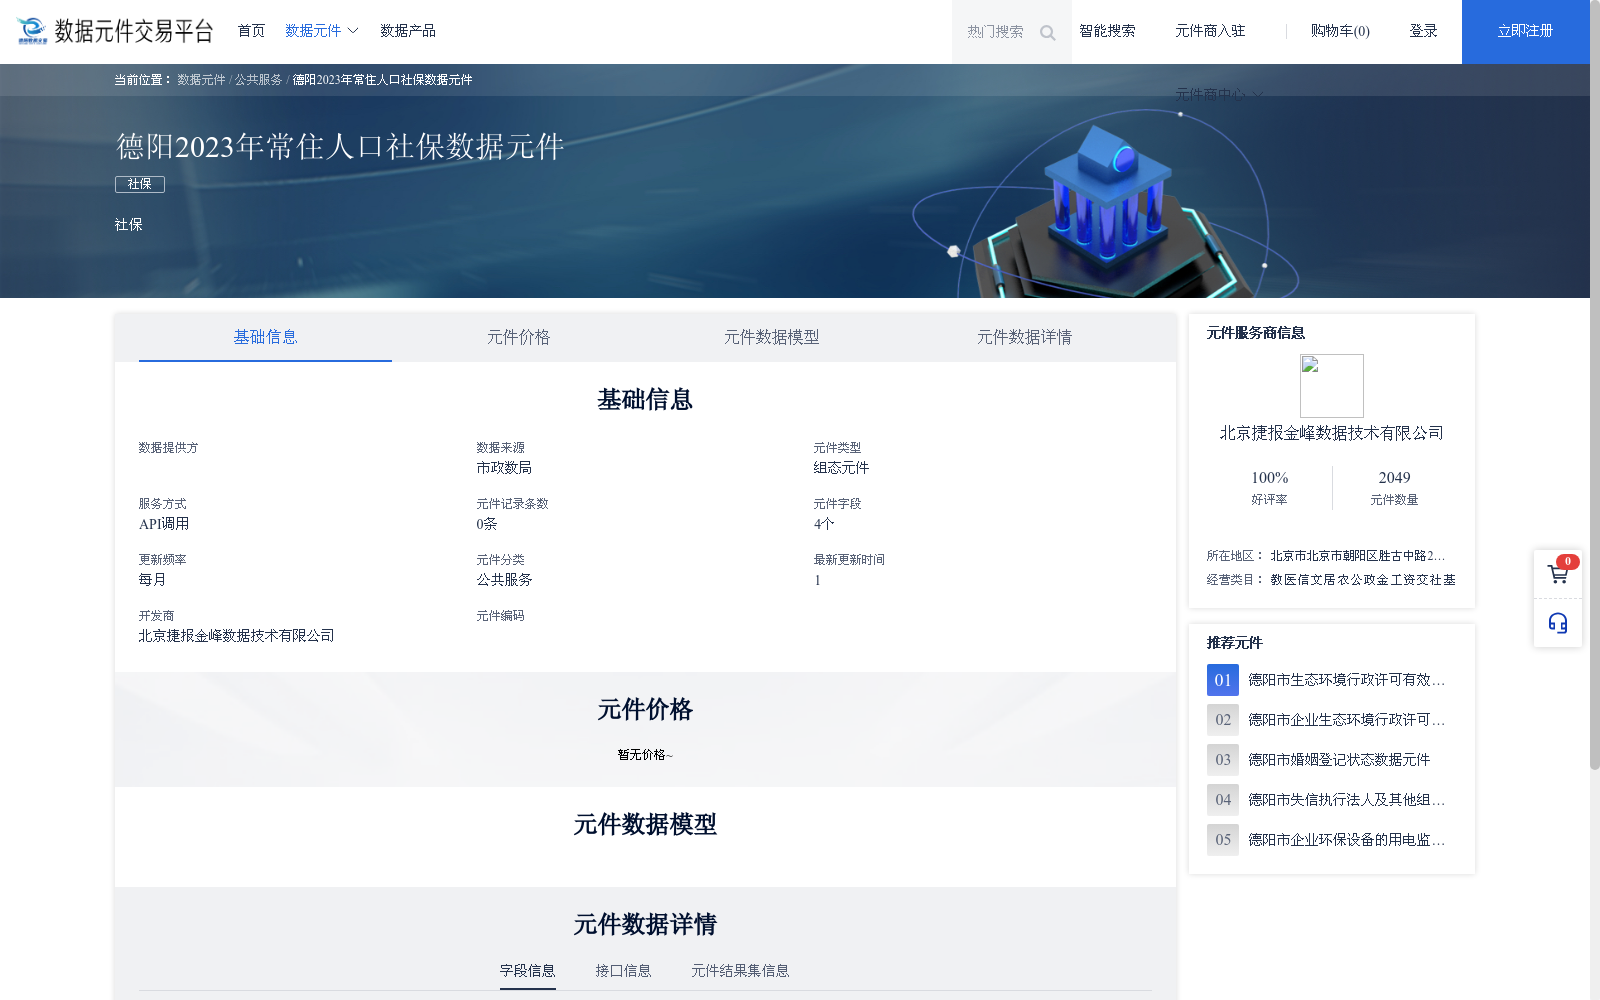Open the headset customer service icon

click(x=1558, y=623)
